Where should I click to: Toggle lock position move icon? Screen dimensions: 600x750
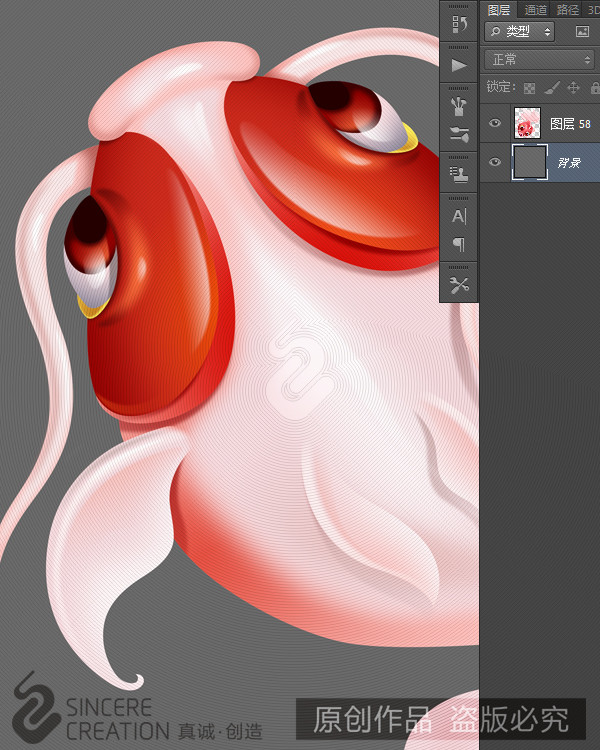(x=573, y=88)
